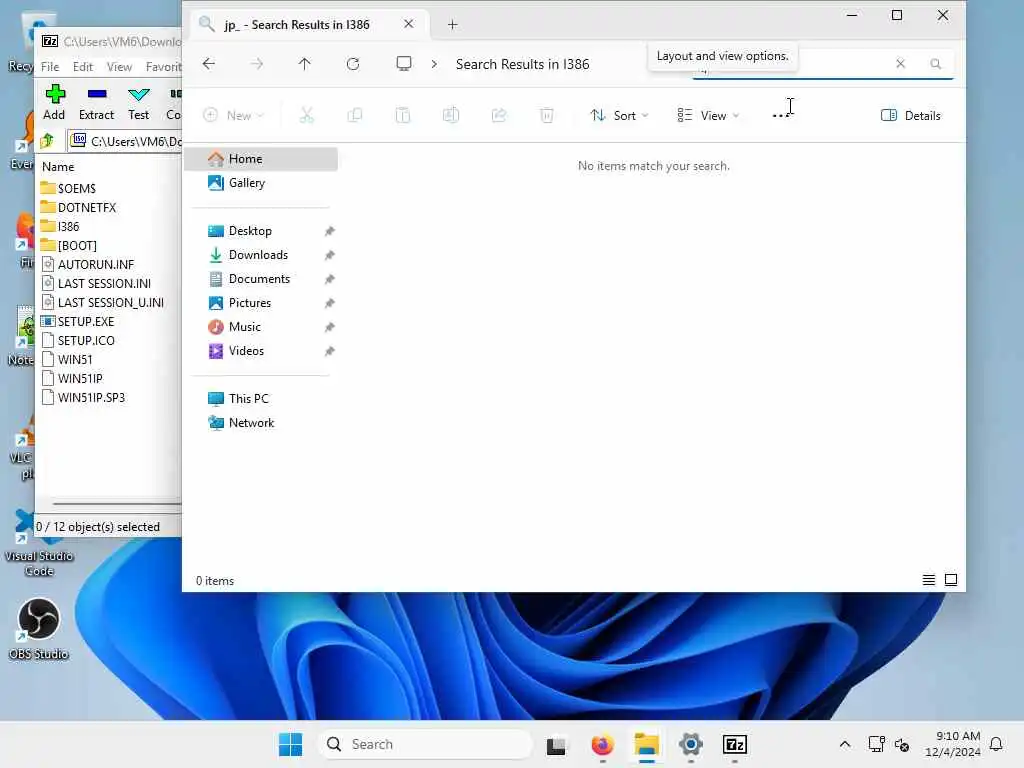Click the Extract button in 7-Zip
Image resolution: width=1024 pixels, height=768 pixels.
[97, 102]
